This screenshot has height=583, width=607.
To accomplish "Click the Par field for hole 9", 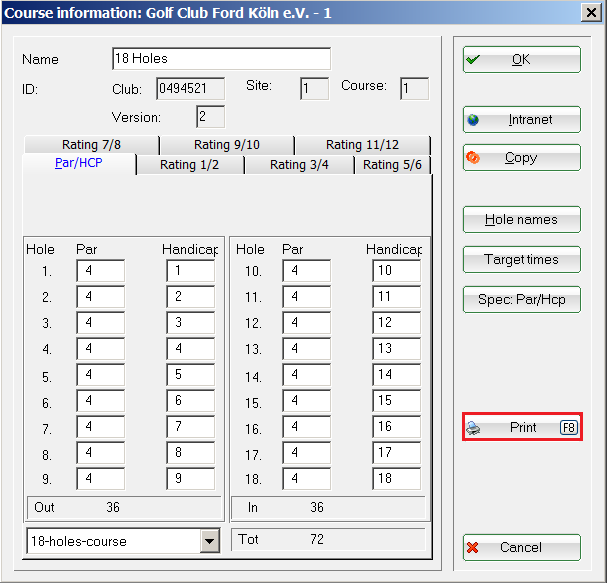I will [101, 479].
